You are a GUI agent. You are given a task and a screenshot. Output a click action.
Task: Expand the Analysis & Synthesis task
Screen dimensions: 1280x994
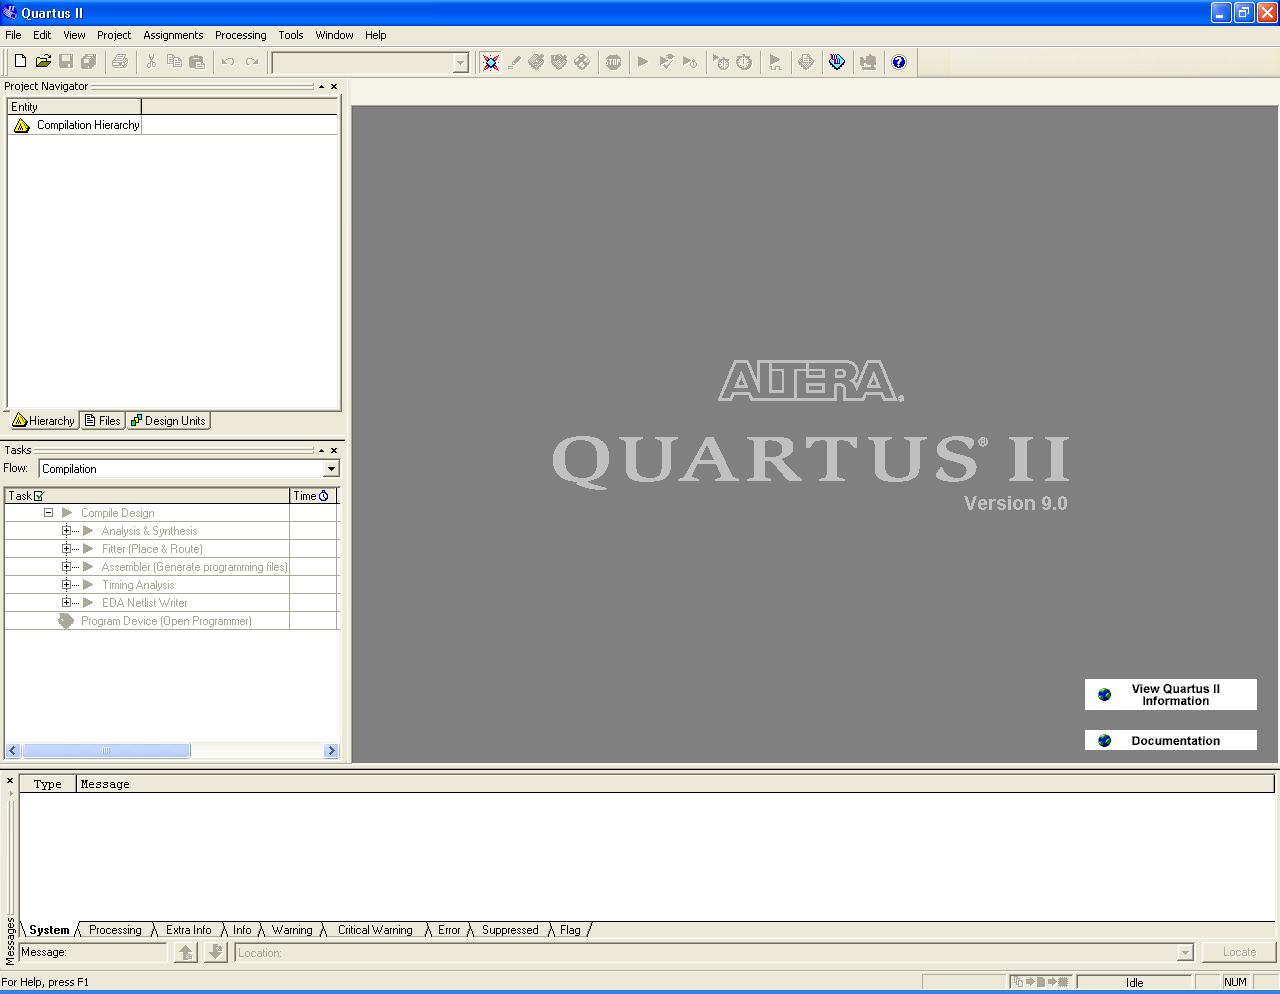pos(67,531)
